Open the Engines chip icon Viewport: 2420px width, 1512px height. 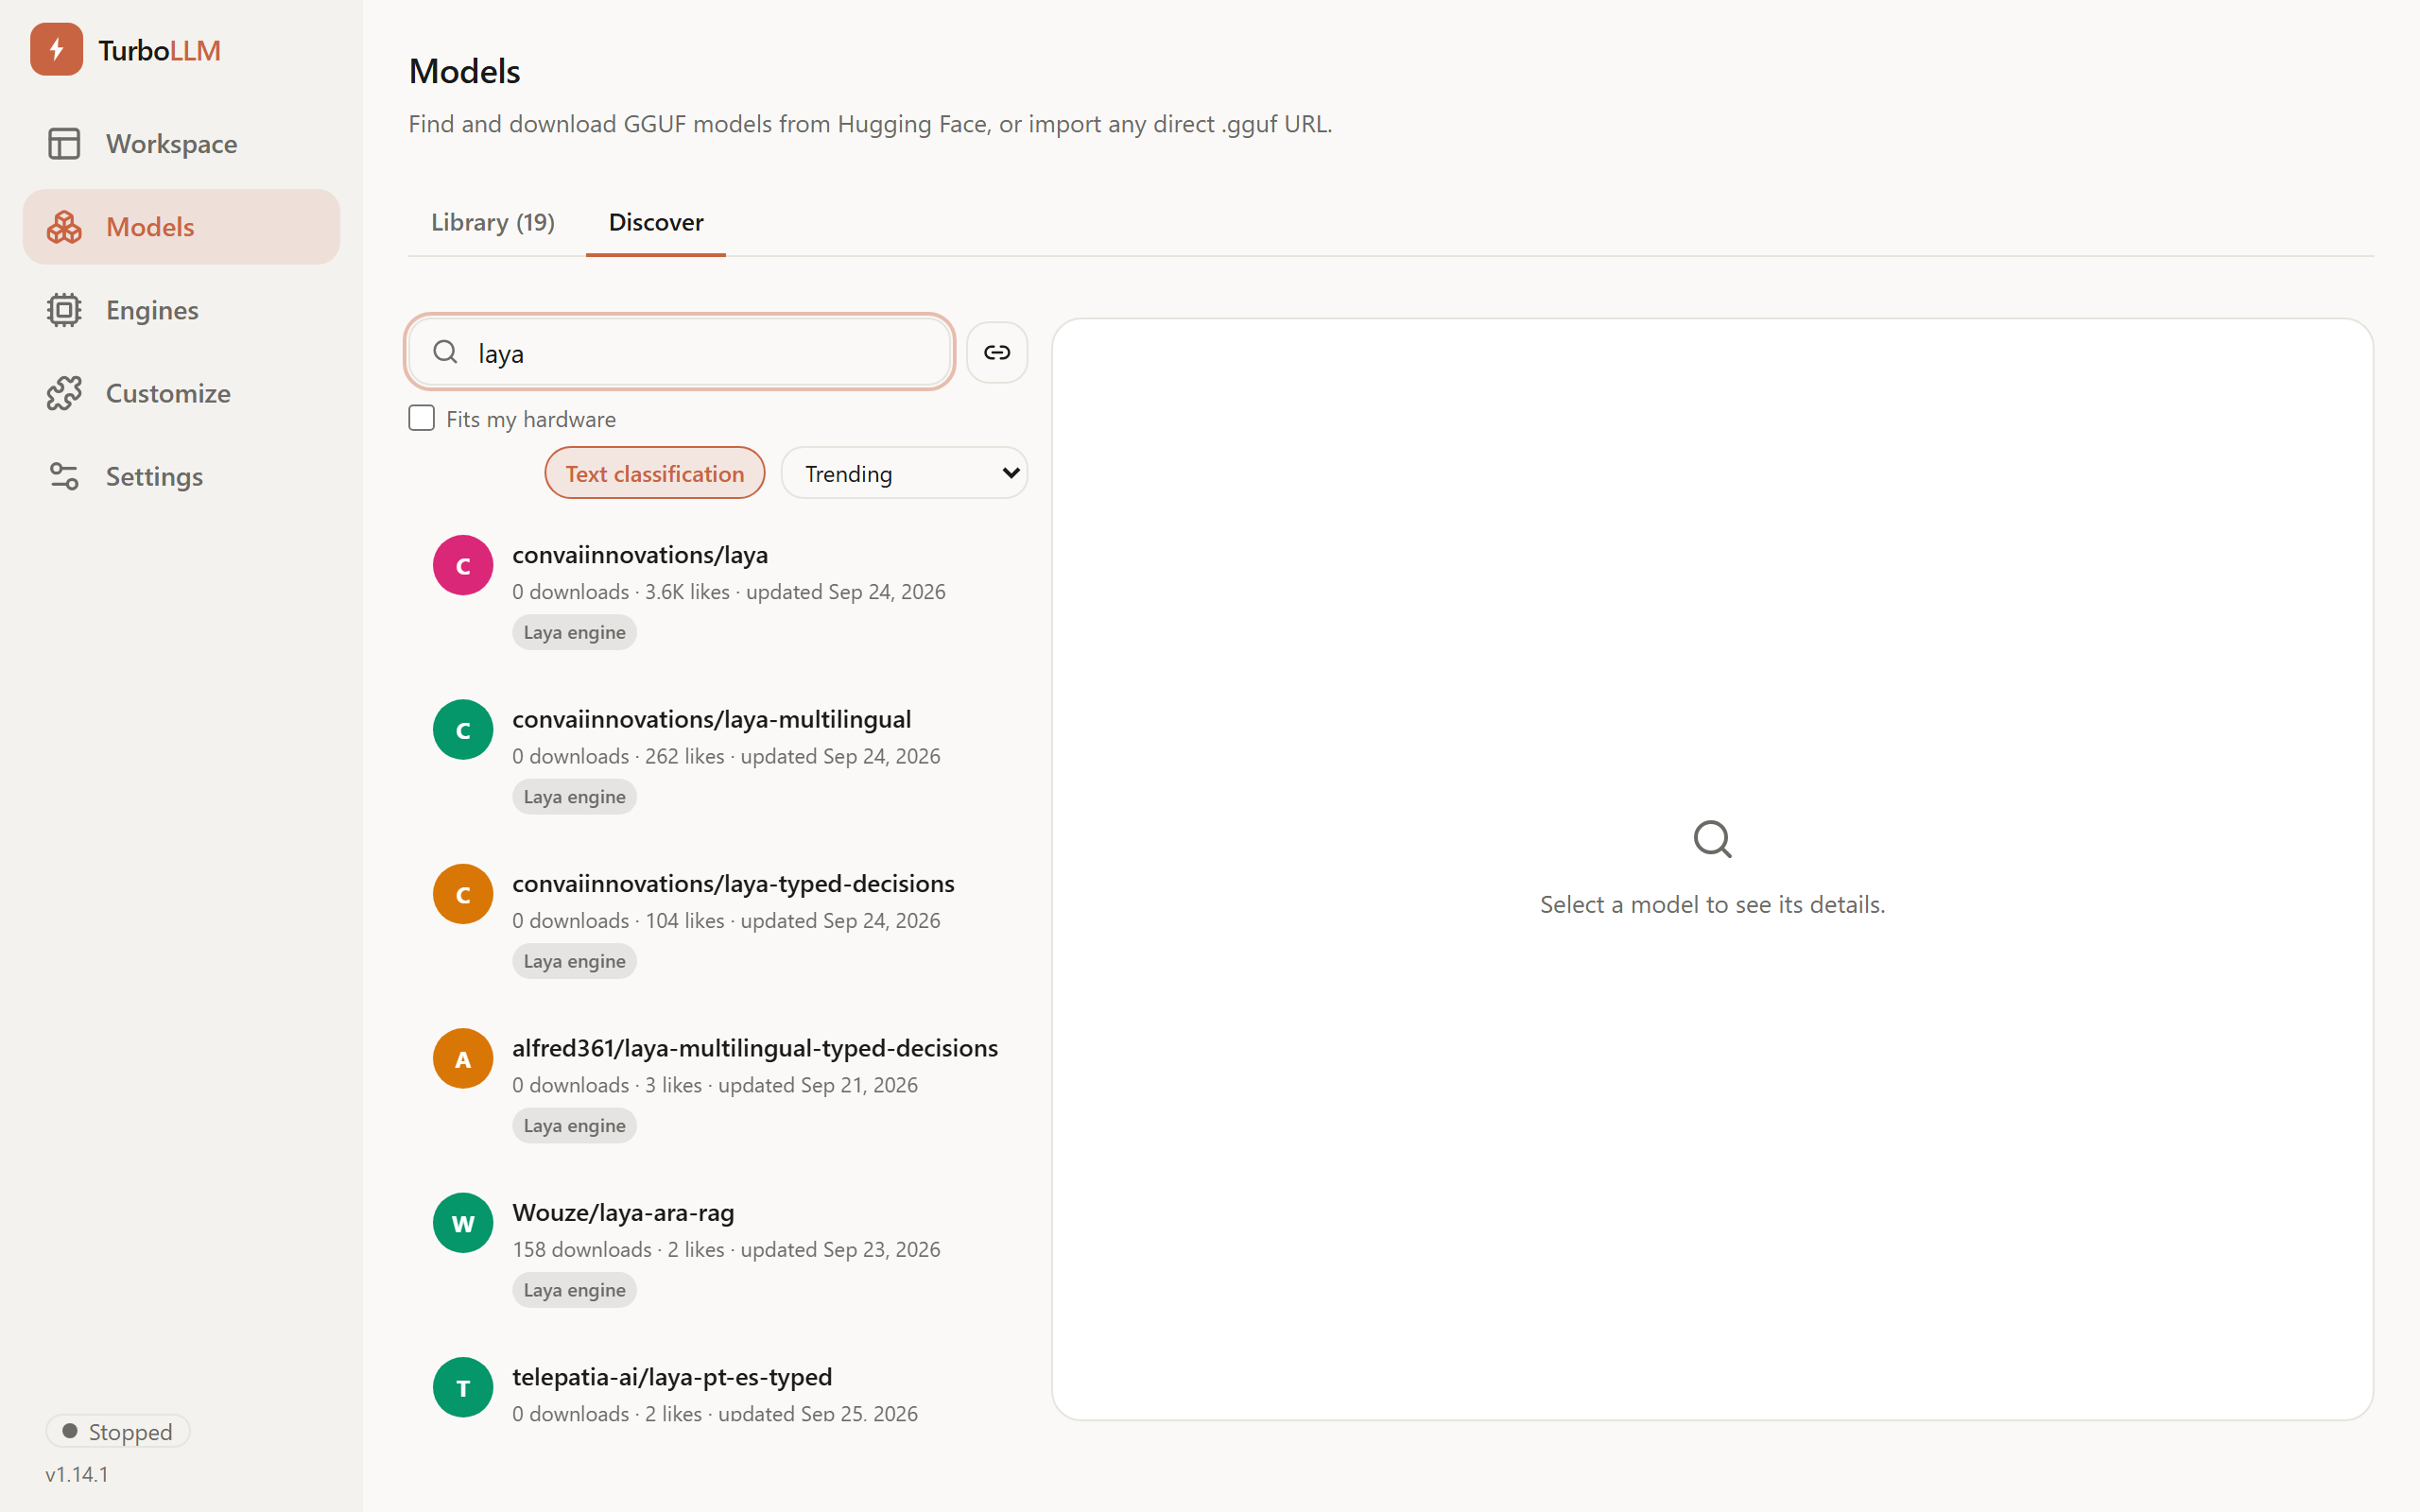[64, 310]
